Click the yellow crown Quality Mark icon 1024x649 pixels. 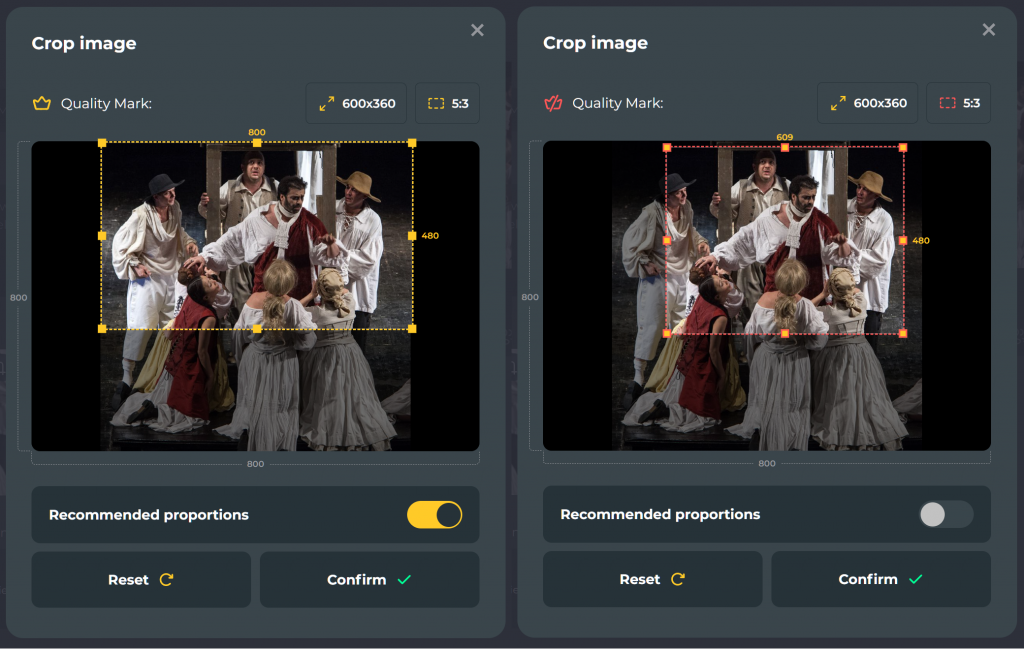click(41, 103)
